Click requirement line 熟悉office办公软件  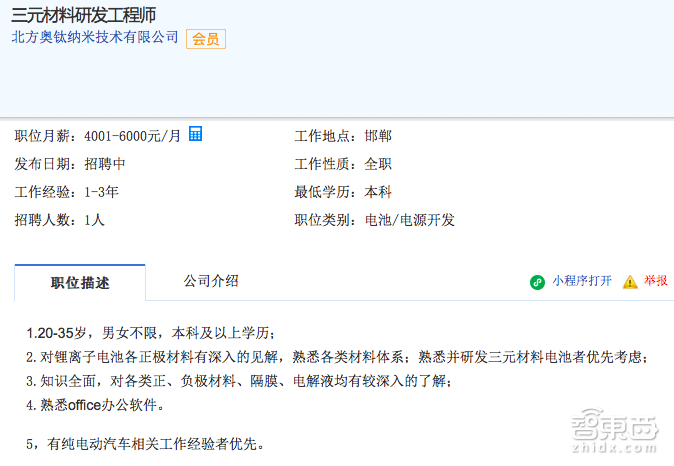click(95, 405)
